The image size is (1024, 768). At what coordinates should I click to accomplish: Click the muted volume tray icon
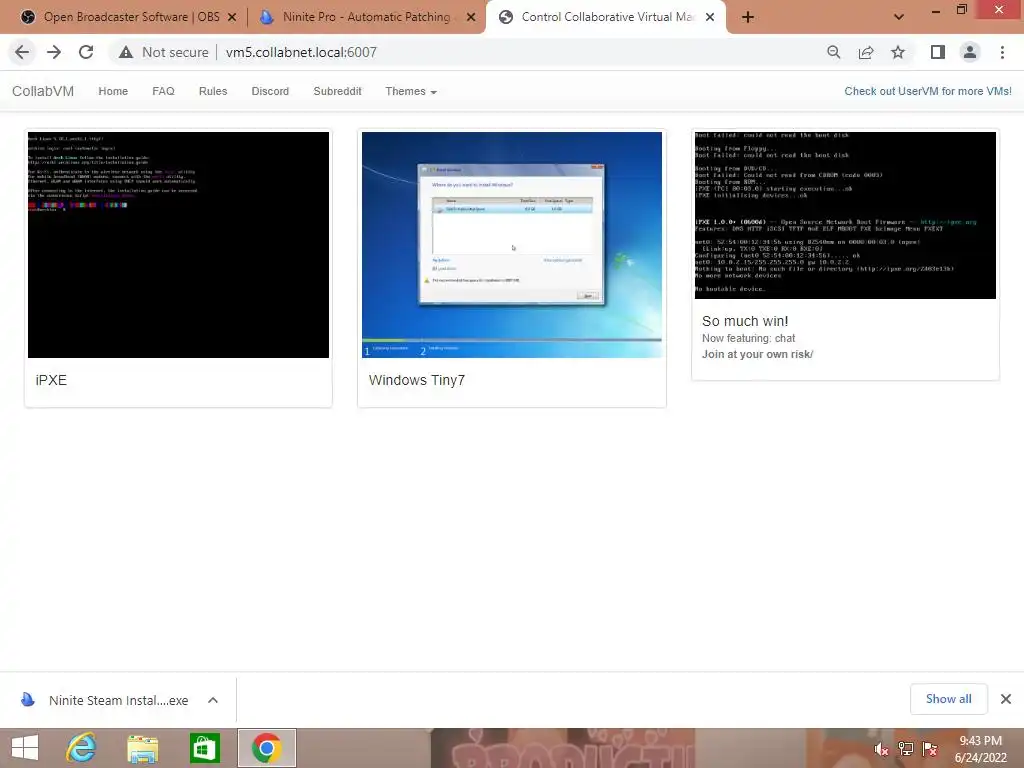coord(881,749)
